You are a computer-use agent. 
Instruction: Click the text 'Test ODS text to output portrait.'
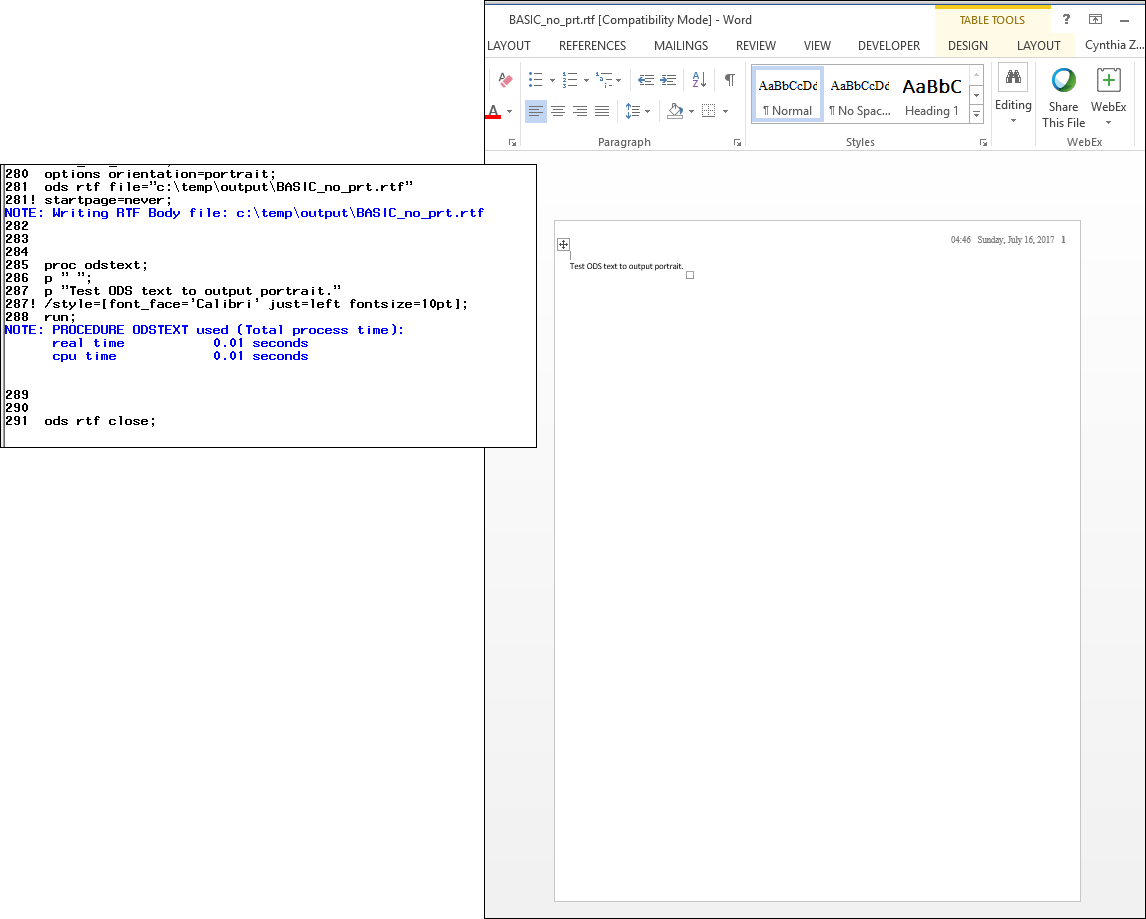point(626,266)
